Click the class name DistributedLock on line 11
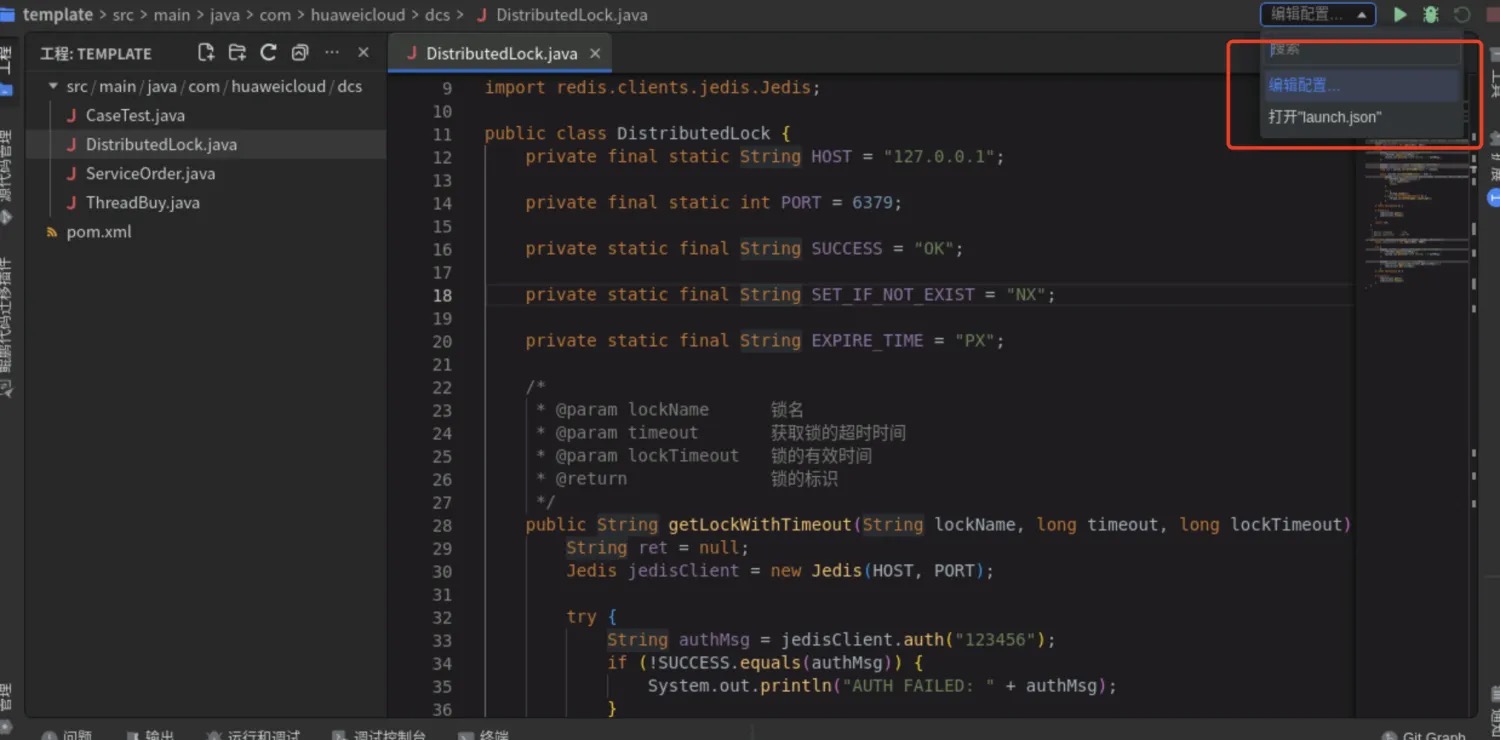1500x740 pixels. 694,134
